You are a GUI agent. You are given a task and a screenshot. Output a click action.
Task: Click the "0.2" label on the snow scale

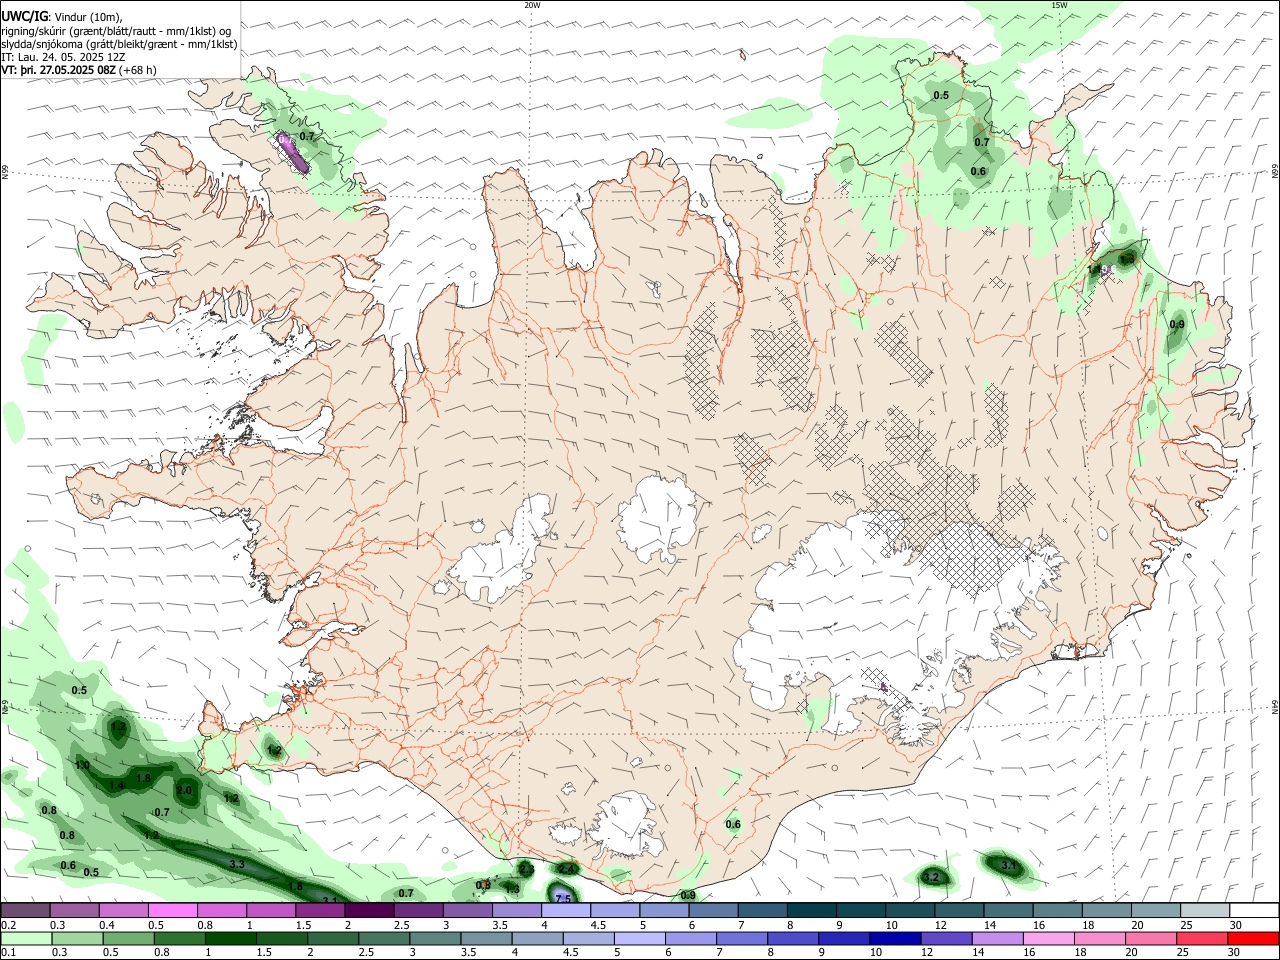(x=8, y=925)
